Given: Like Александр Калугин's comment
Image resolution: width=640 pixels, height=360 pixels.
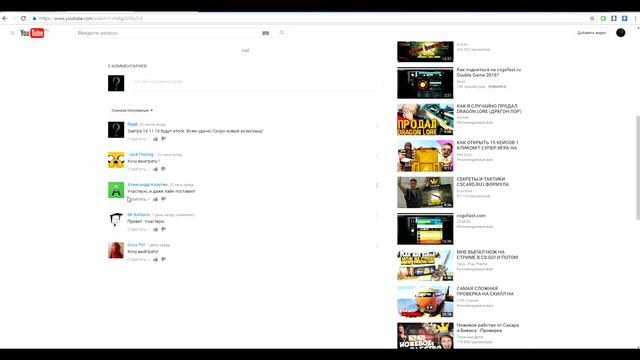Looking at the screenshot, I should click(156, 199).
